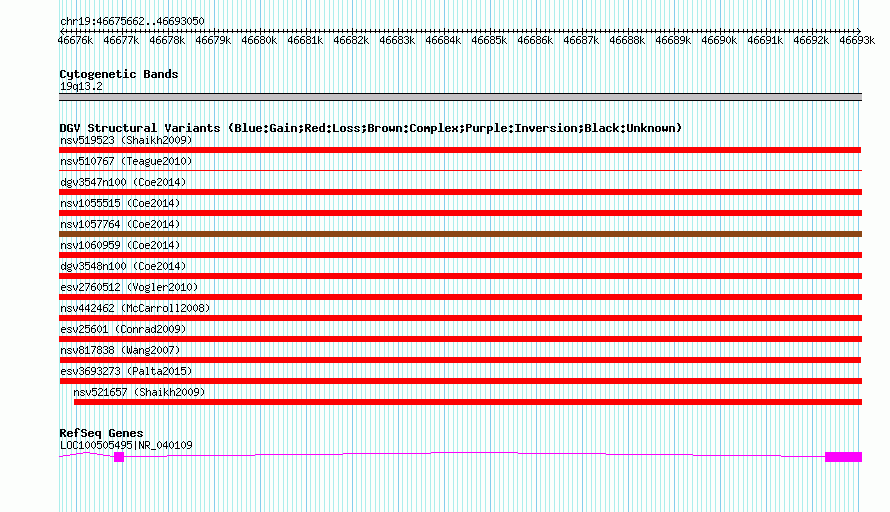Click the DGV Structural Variants track title
The height and width of the screenshot is (512, 890).
click(371, 128)
